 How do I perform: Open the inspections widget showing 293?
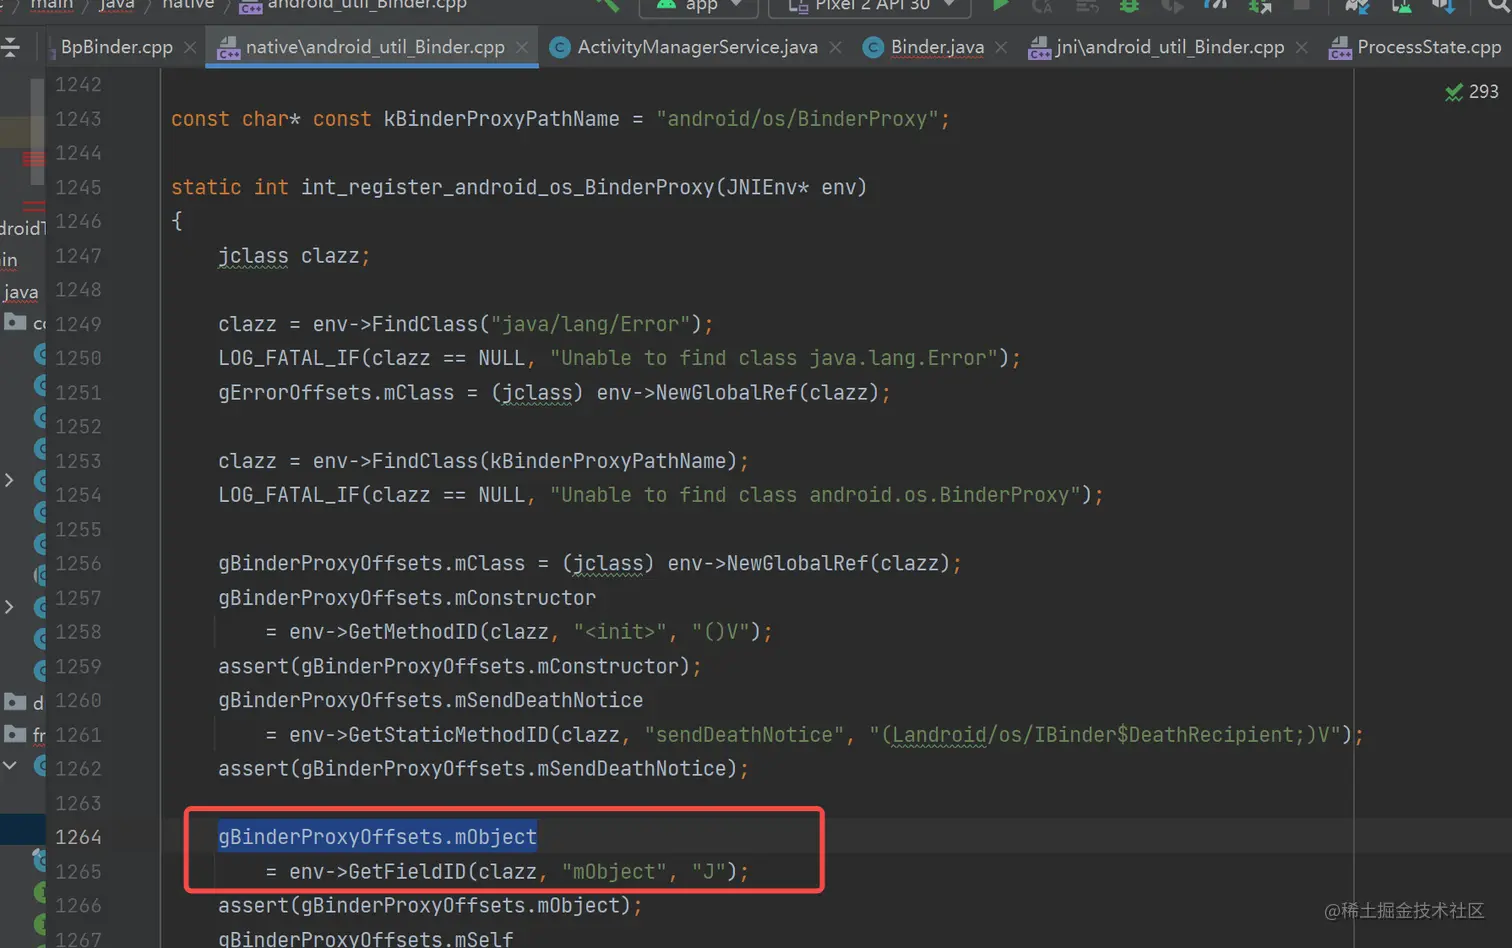pyautogui.click(x=1472, y=92)
